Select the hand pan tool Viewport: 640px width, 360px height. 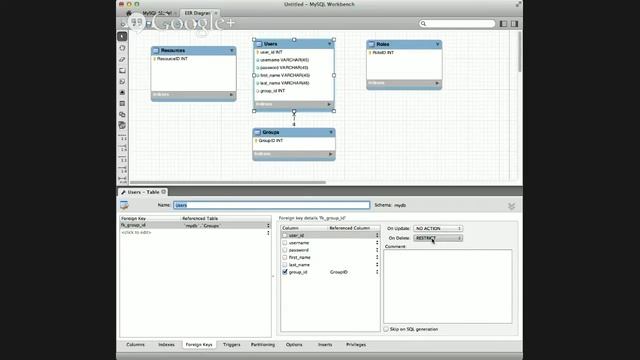122,48
